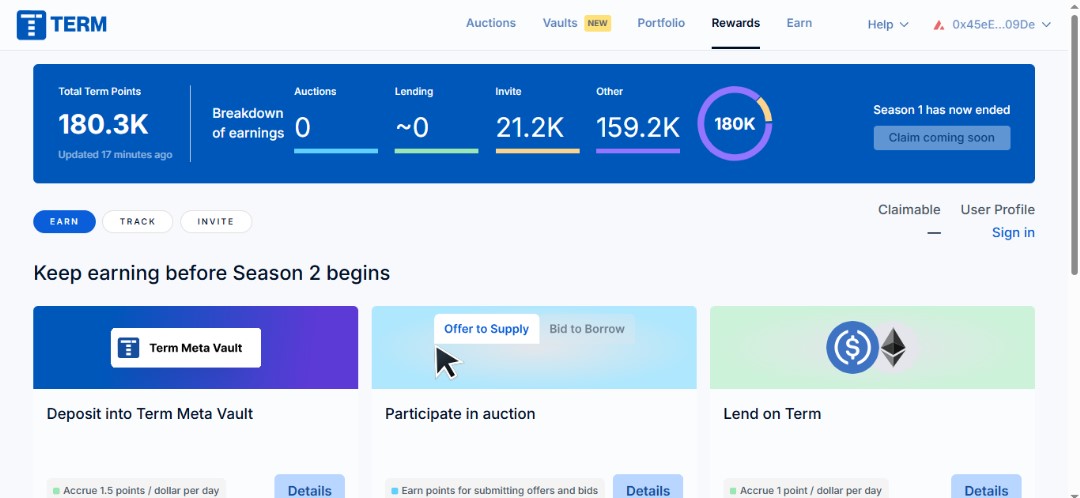Click the Claim coming soon button

942,138
